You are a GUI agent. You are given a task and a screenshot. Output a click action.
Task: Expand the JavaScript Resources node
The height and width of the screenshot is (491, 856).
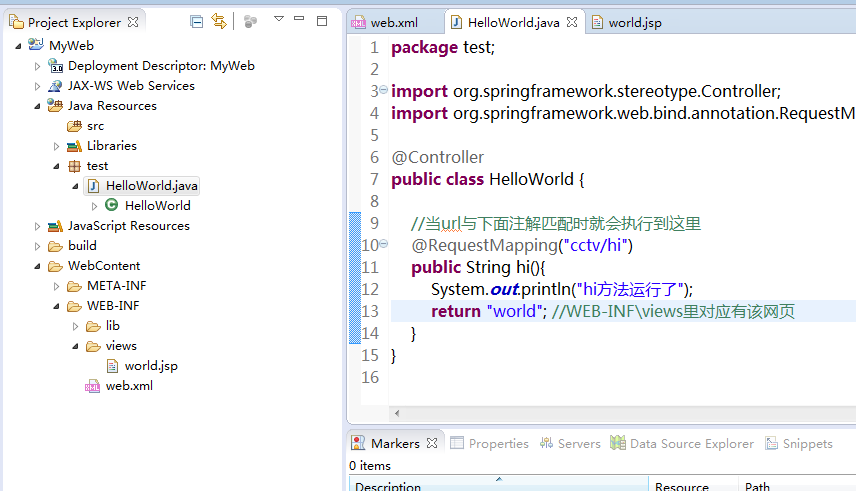point(38,226)
